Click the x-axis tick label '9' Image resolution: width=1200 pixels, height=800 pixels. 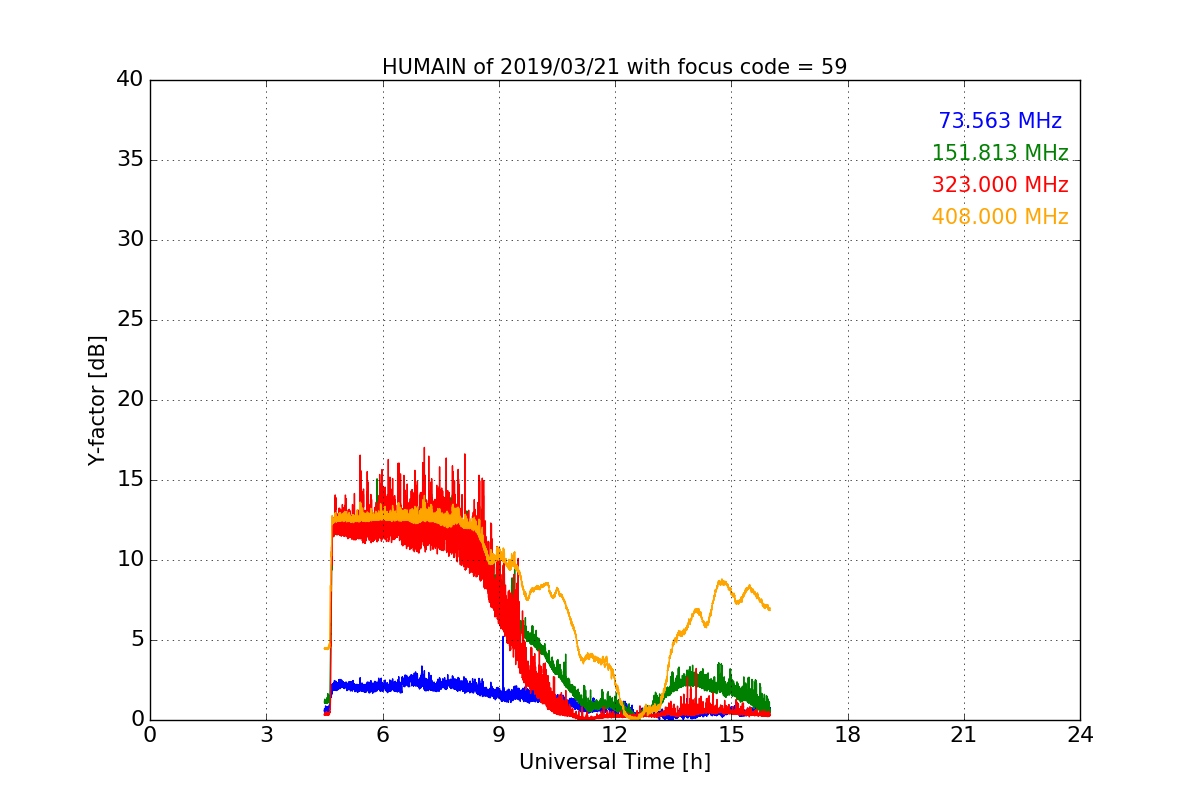[x=499, y=735]
